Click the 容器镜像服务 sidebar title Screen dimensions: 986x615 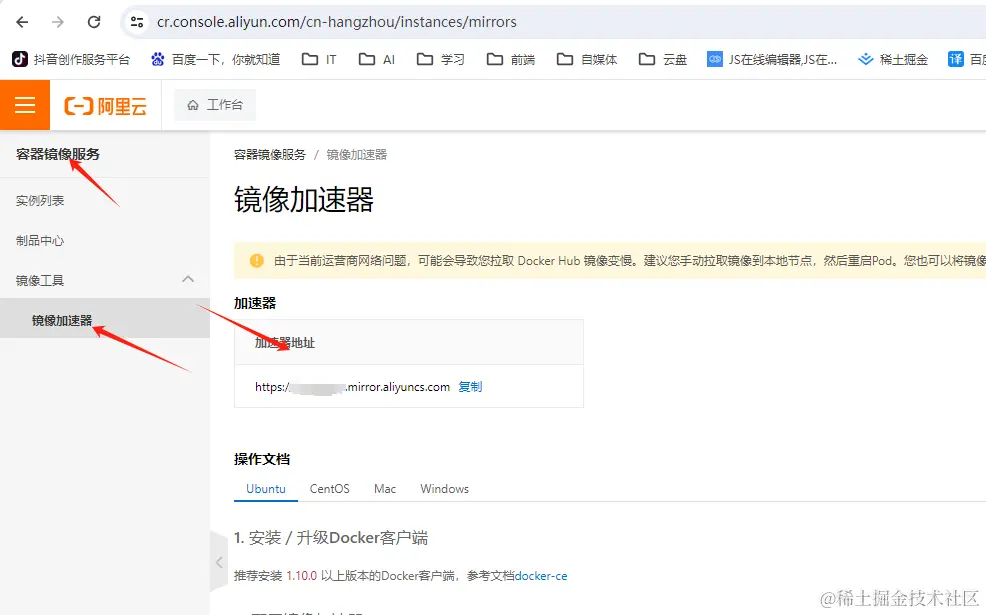[x=58, y=154]
